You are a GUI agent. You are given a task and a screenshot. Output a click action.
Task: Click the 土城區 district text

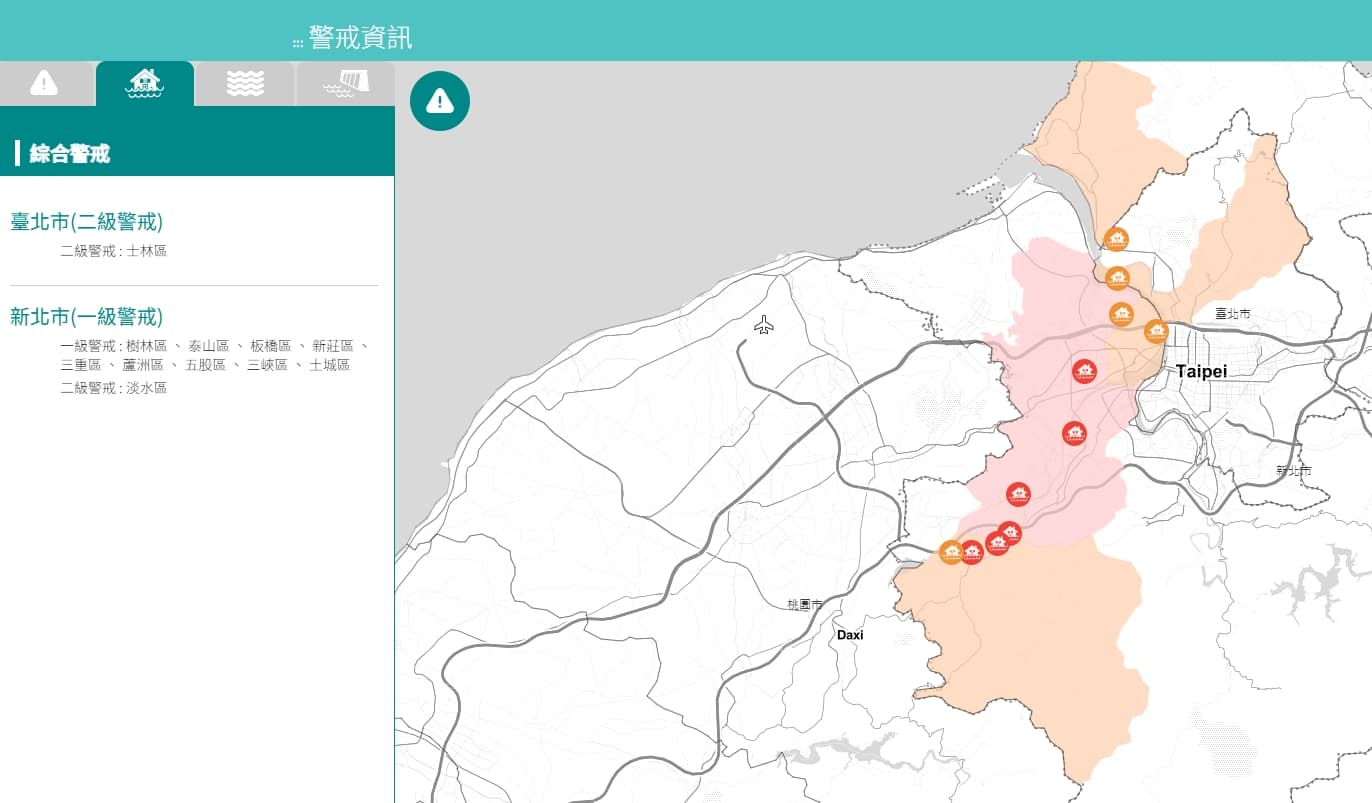tap(329, 366)
